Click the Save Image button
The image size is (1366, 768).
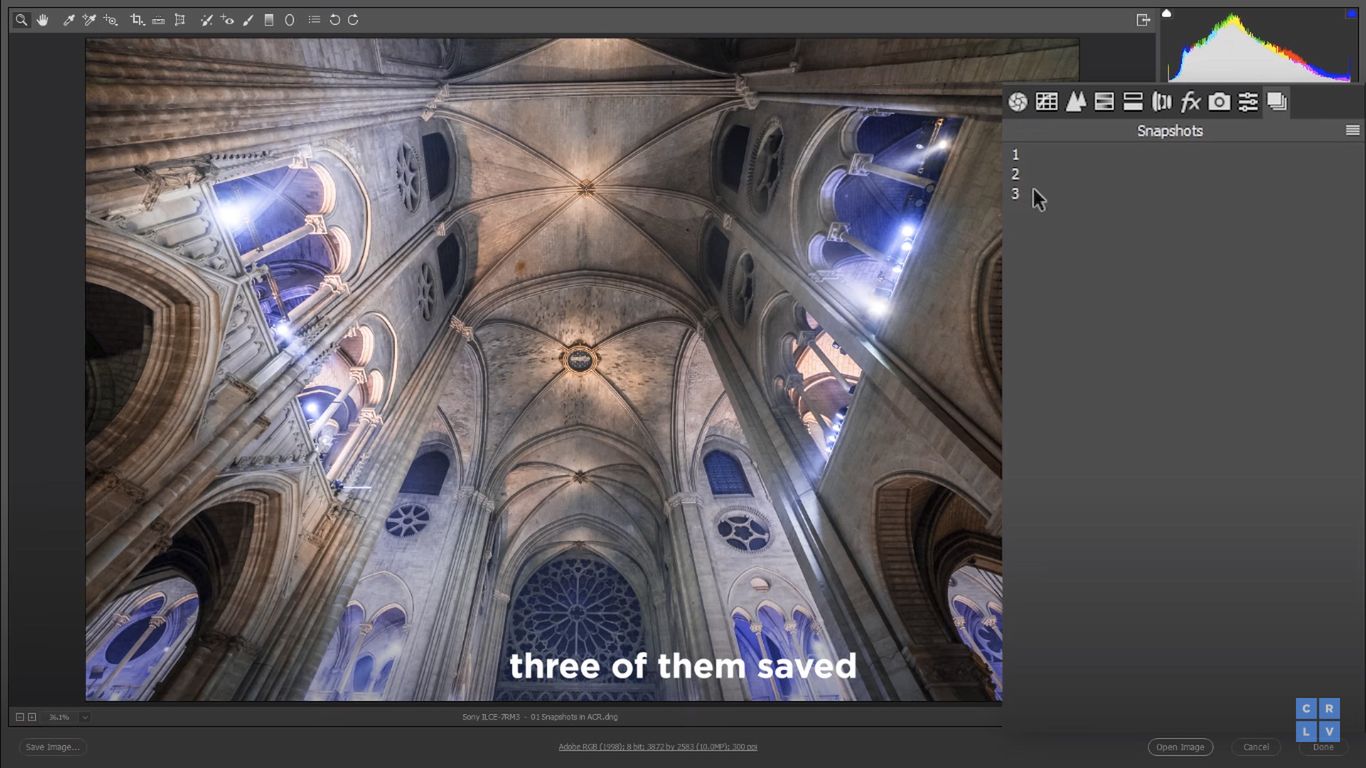[51, 746]
